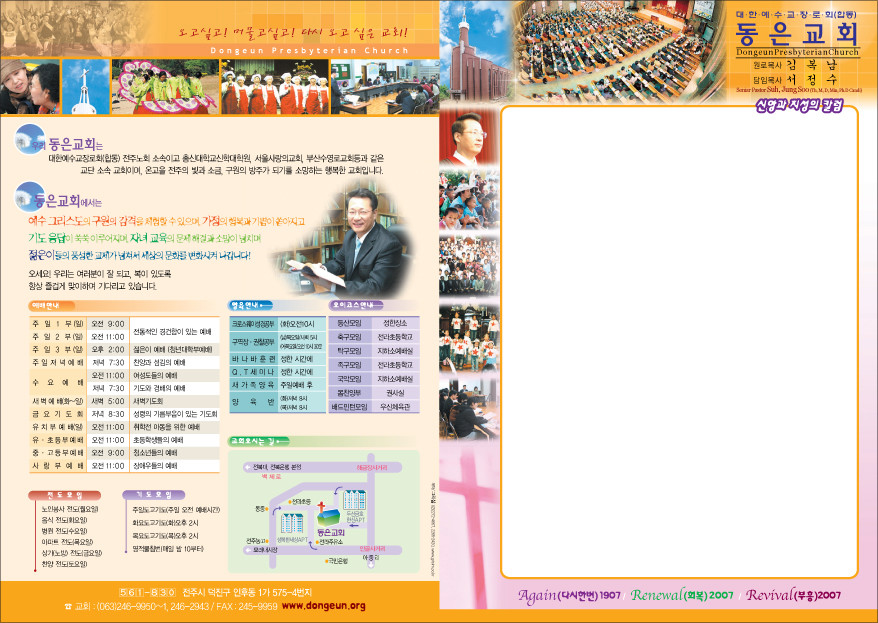The height and width of the screenshot is (623, 878).
Task: Open the www.dongeun.org website link
Action: pyautogui.click(x=323, y=606)
